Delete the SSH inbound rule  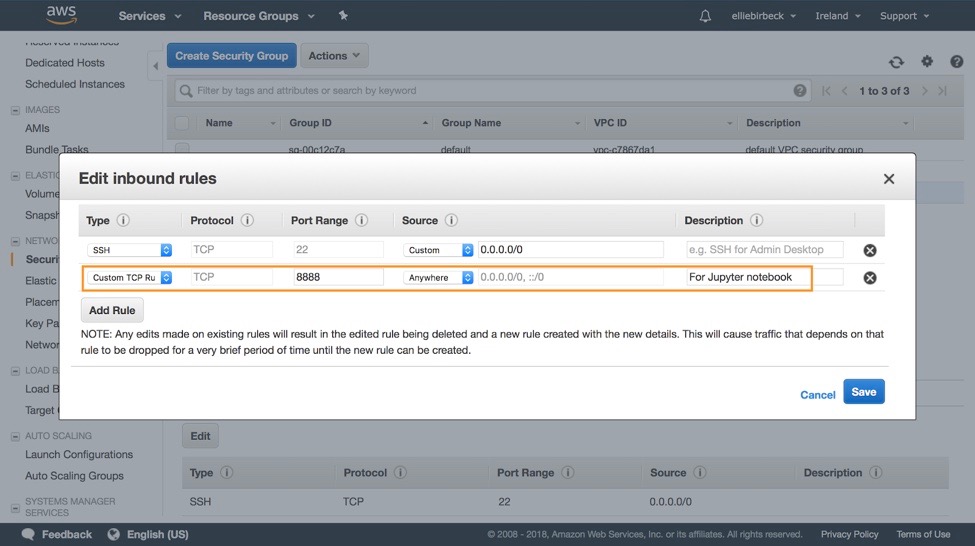pyautogui.click(x=870, y=250)
